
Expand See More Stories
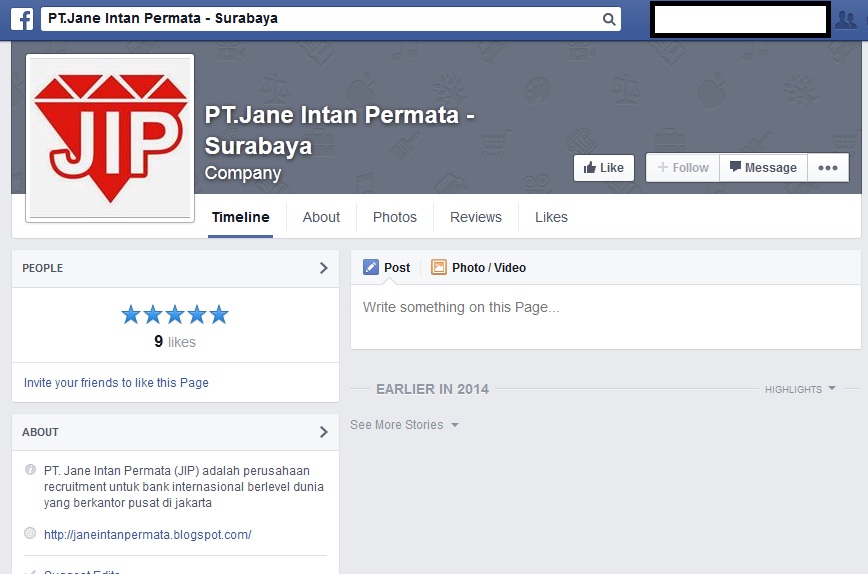[404, 425]
